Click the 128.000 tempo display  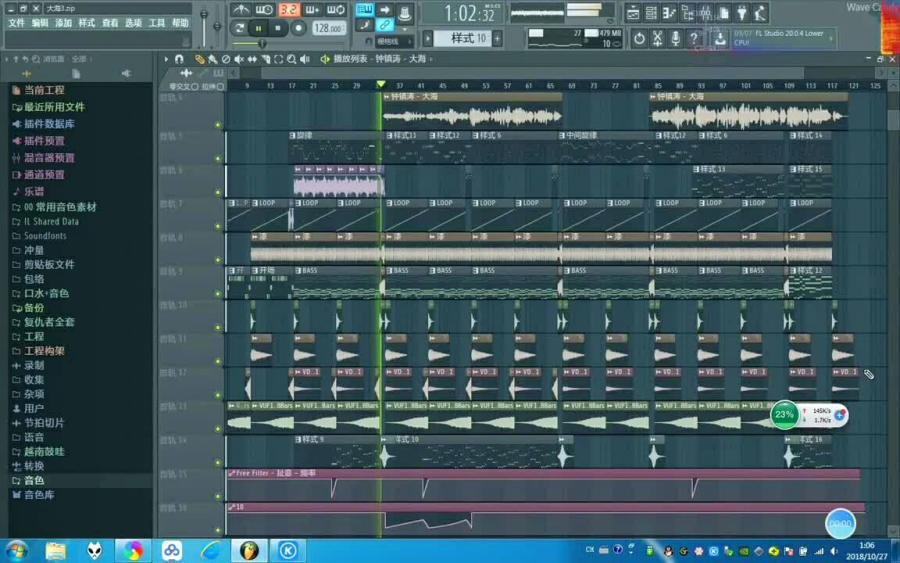(x=327, y=29)
